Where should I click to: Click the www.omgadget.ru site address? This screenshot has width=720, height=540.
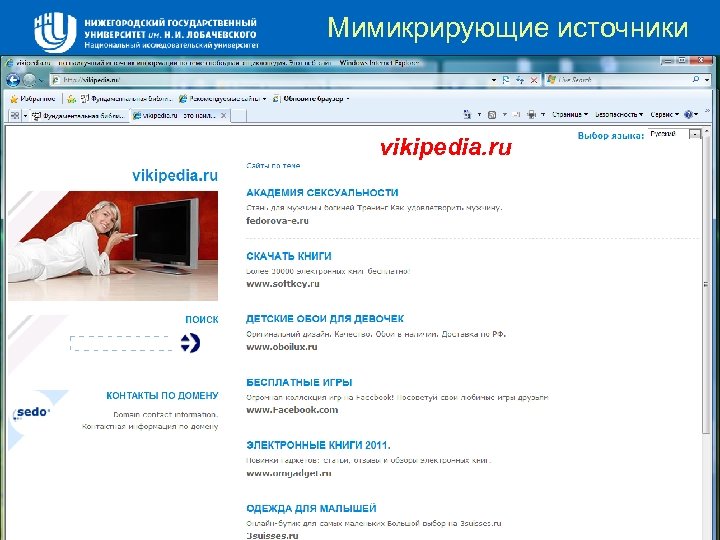(289, 473)
